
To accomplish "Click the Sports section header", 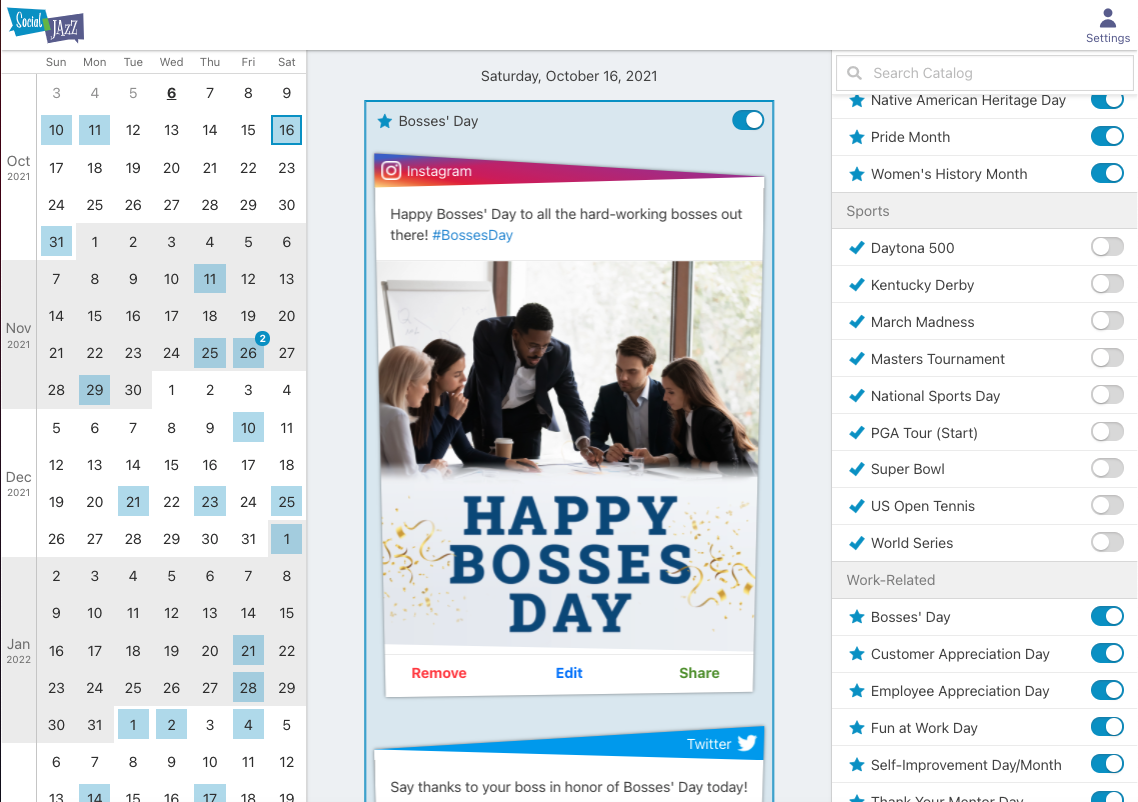I will pos(984,211).
